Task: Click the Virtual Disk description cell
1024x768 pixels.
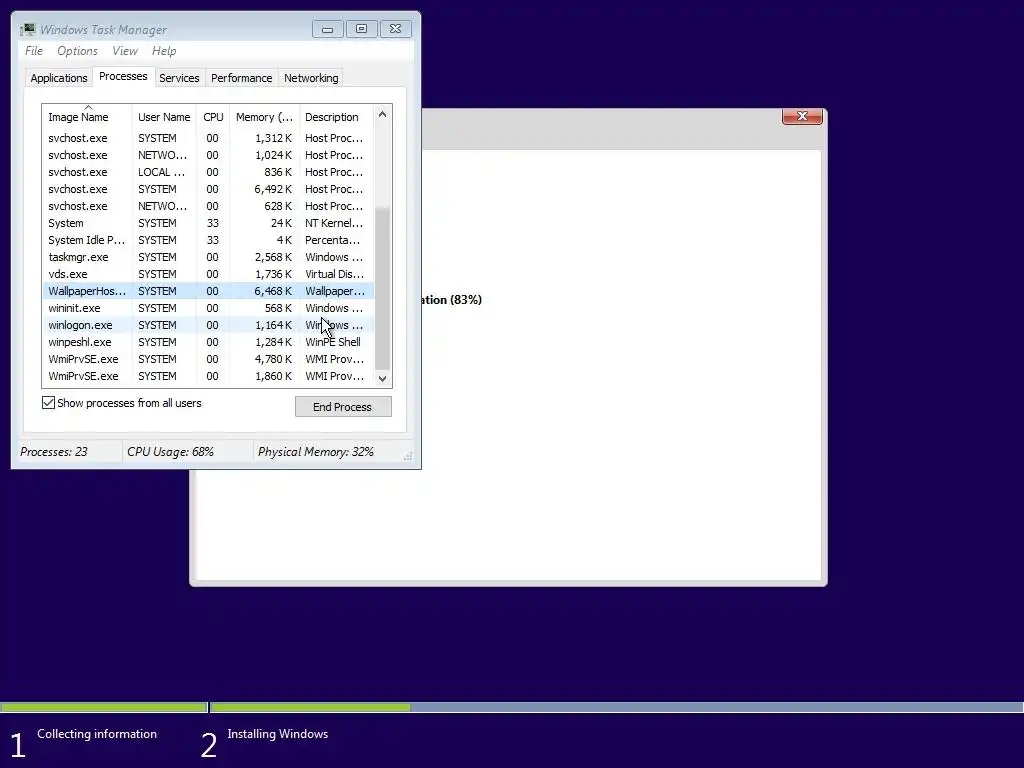Action: pos(334,274)
